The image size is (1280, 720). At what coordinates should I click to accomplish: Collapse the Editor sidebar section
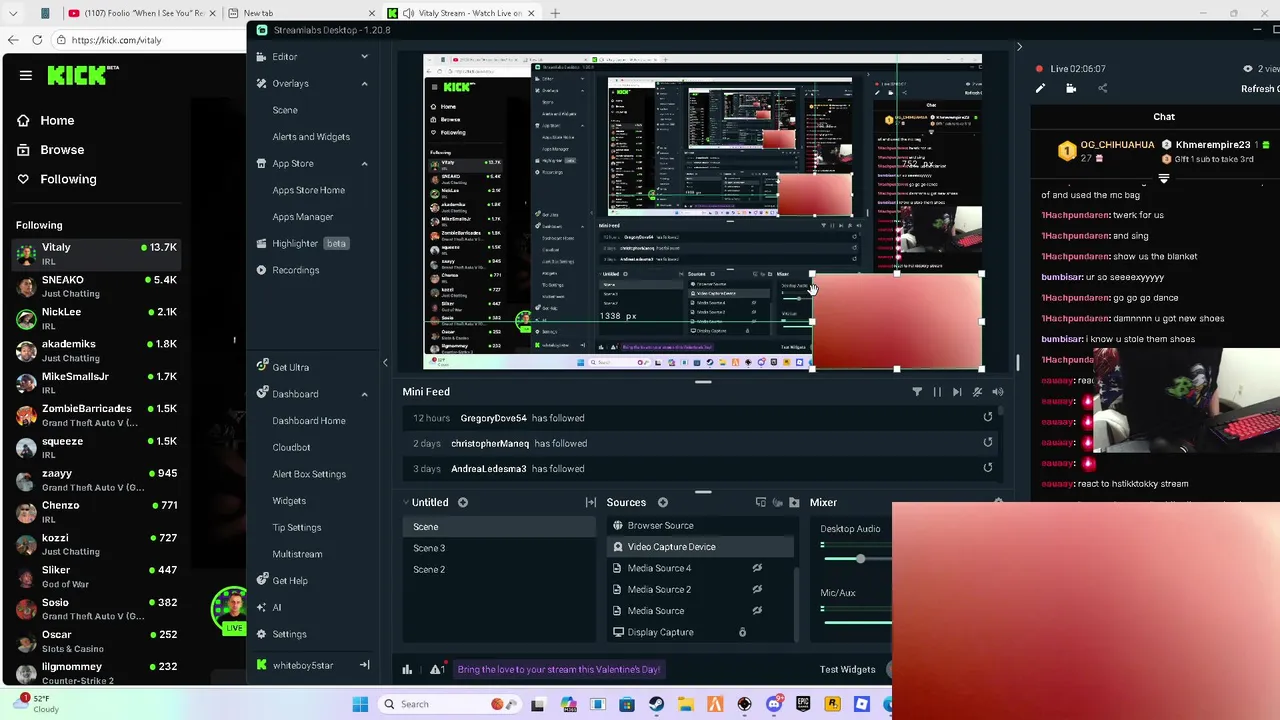click(364, 57)
